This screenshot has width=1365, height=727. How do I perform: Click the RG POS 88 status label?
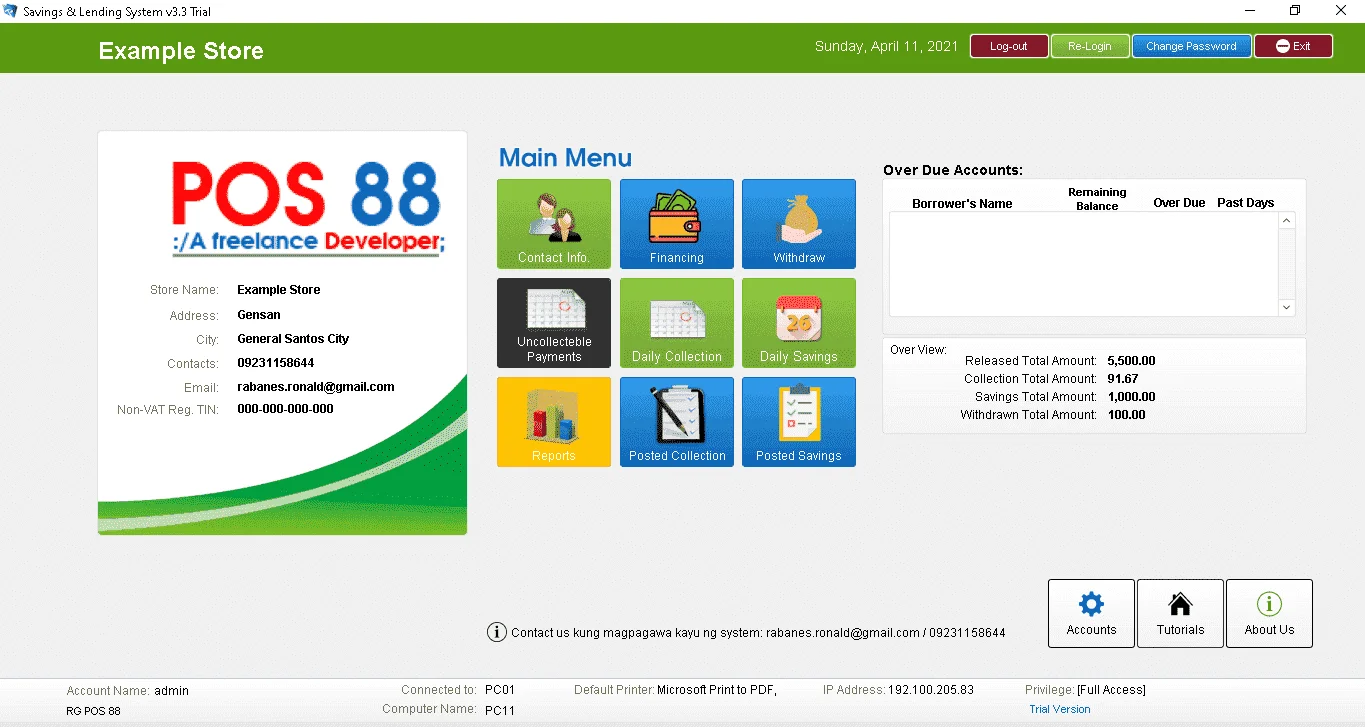(x=94, y=711)
